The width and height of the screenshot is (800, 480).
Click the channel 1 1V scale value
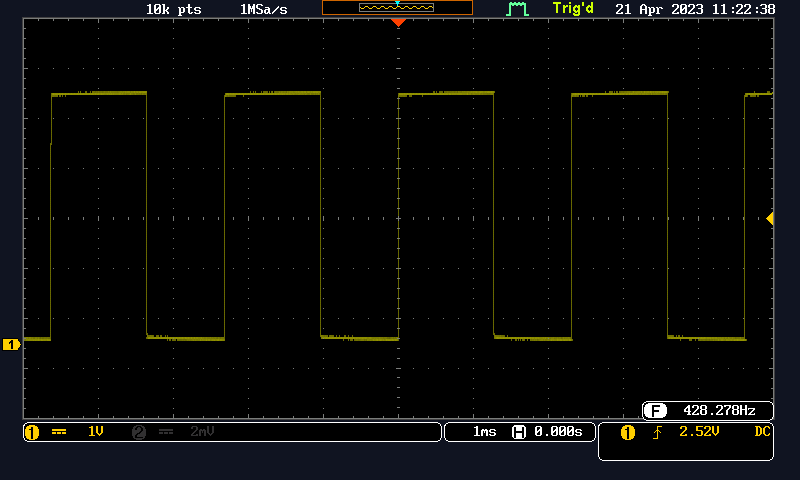click(95, 432)
